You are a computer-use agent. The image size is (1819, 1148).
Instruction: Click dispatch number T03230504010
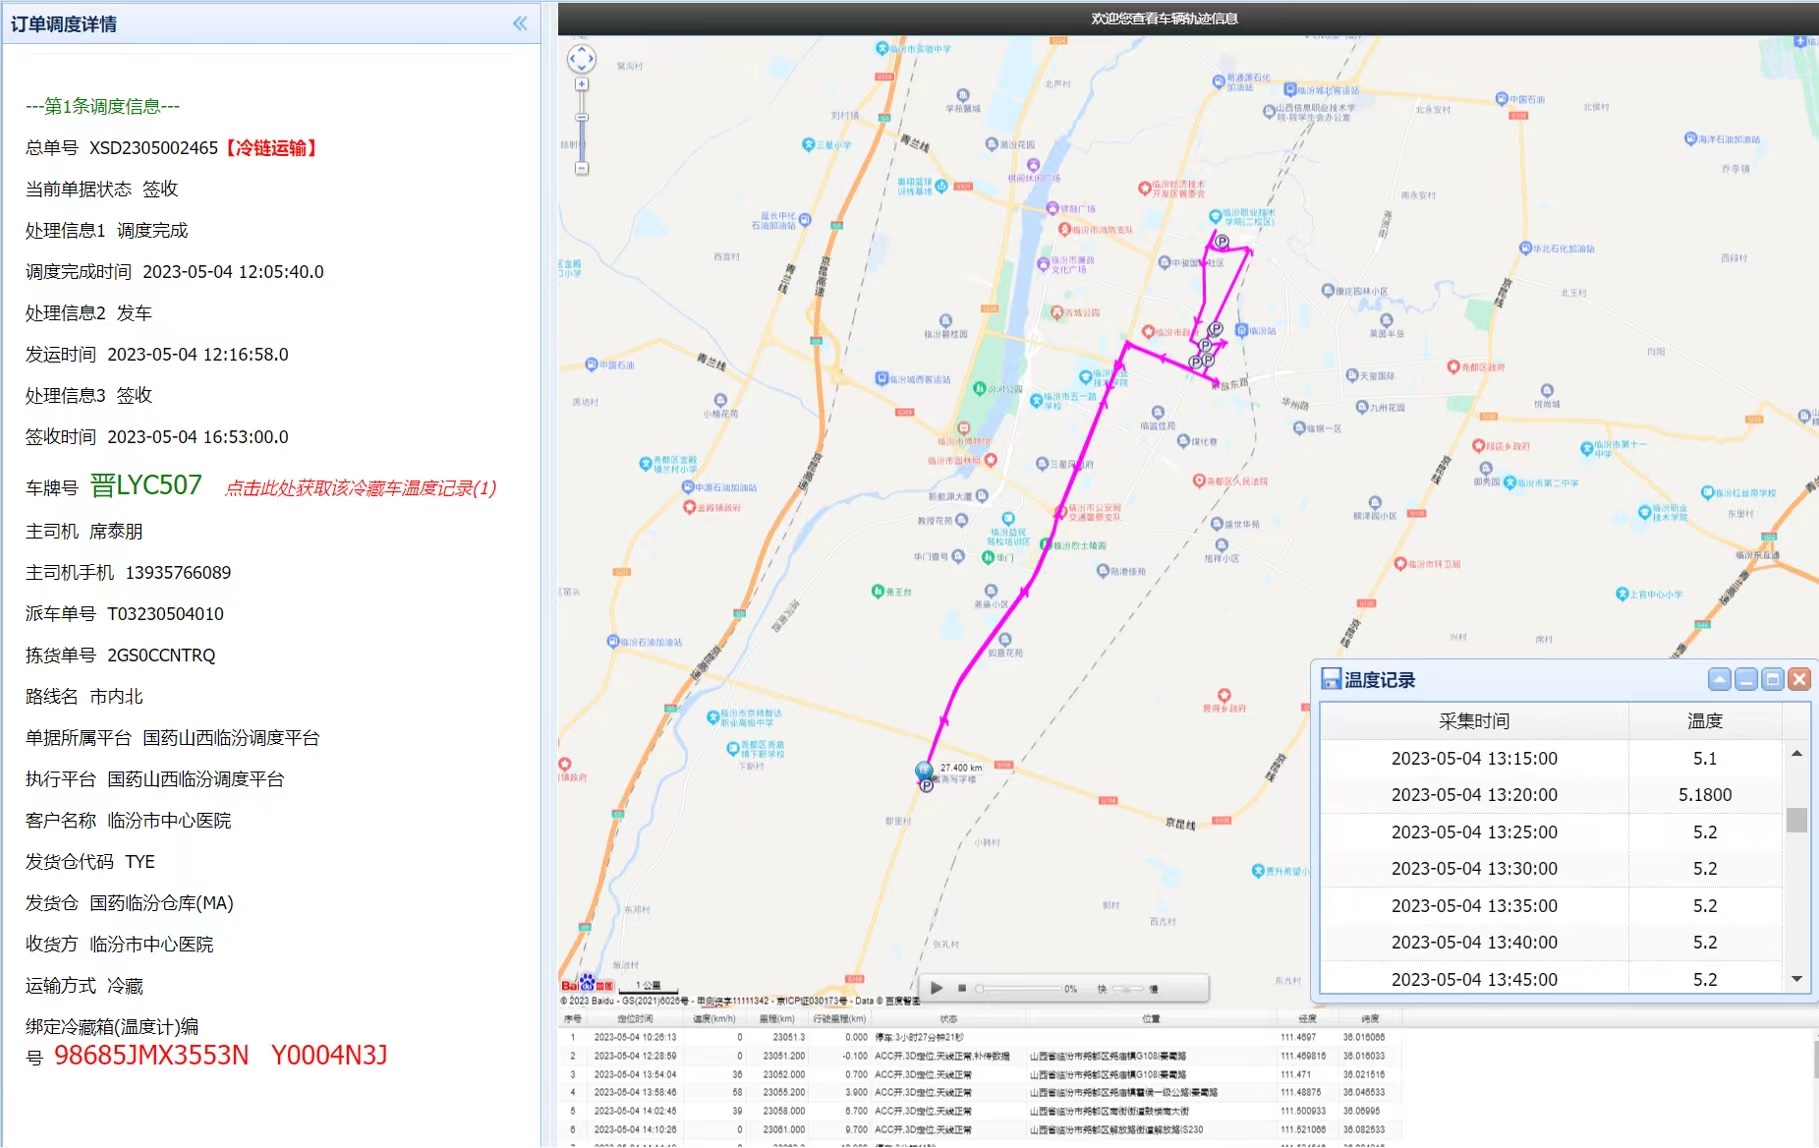(165, 614)
